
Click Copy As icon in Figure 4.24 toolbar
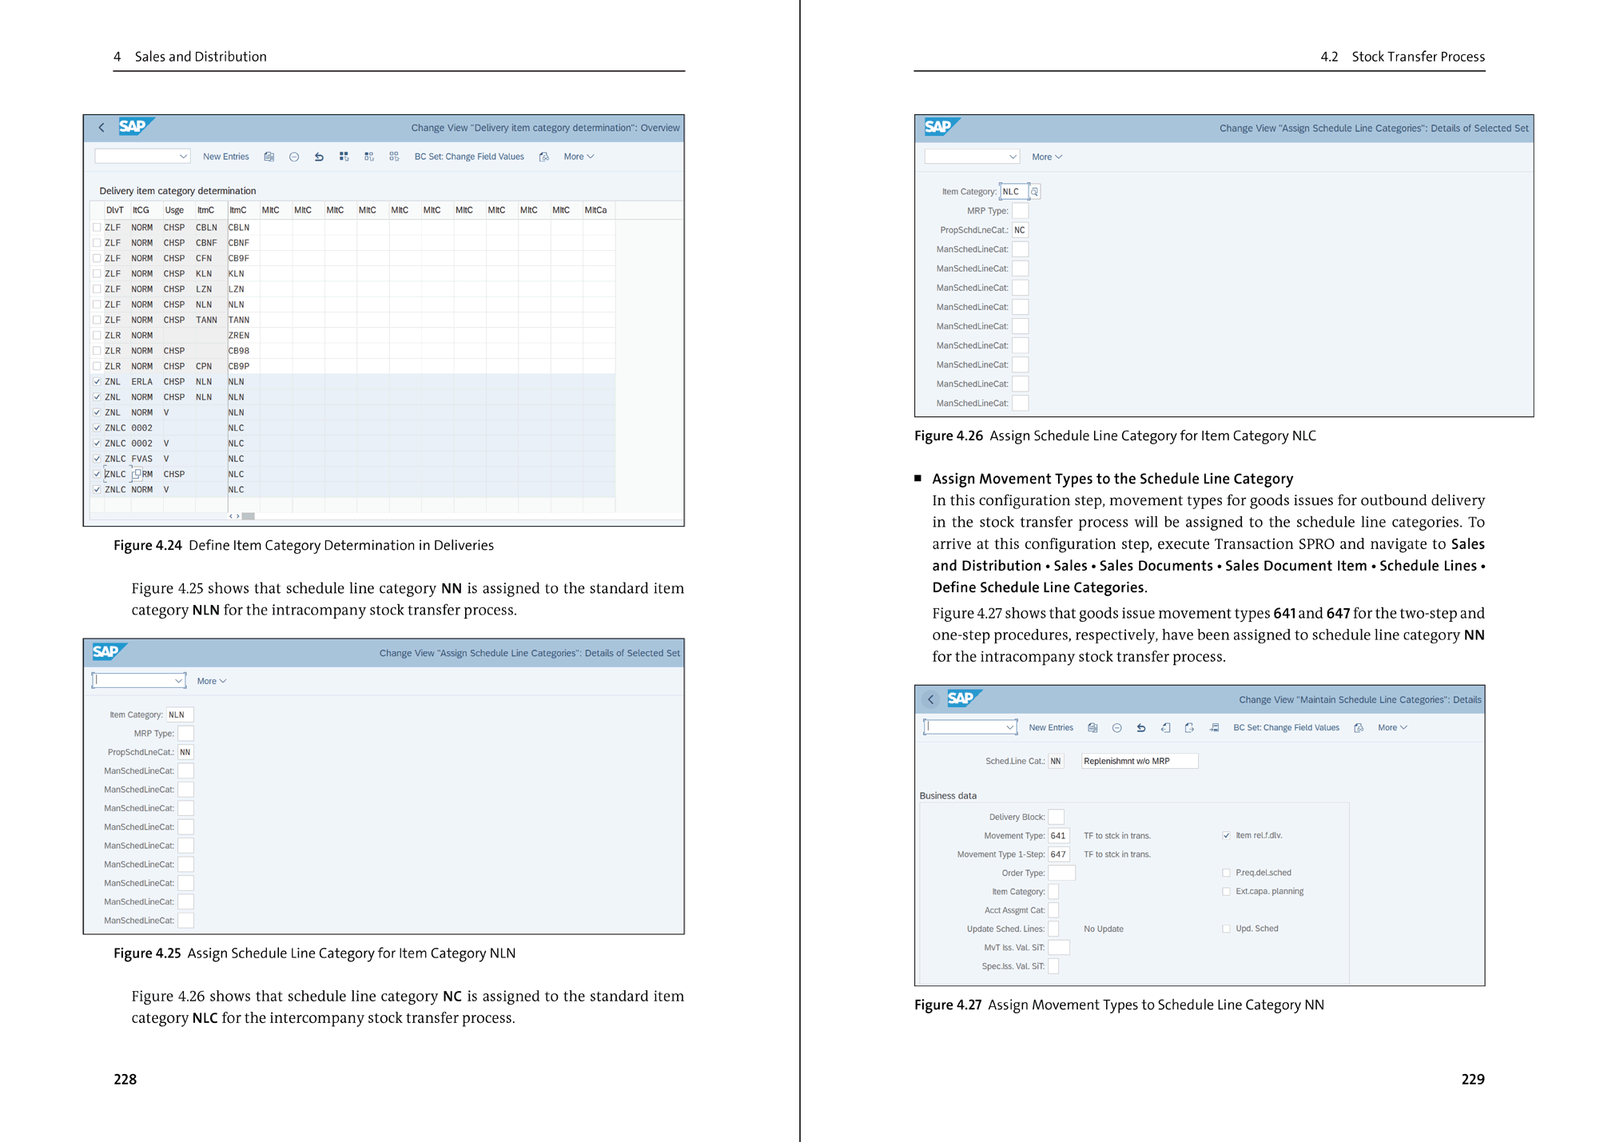[269, 157]
